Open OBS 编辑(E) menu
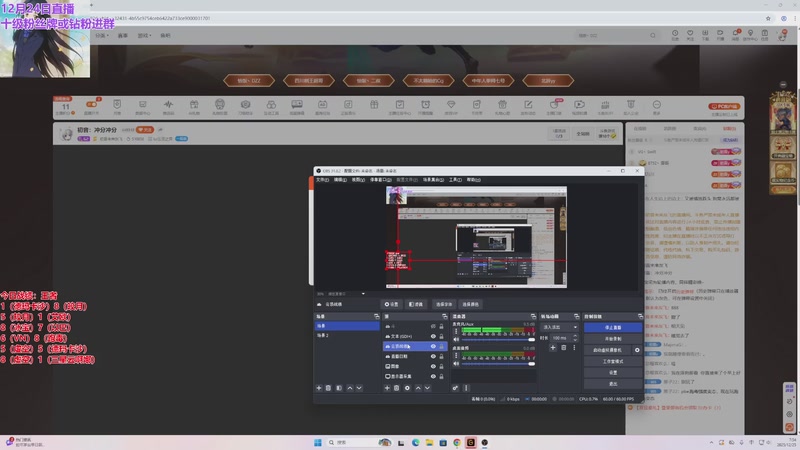 [x=340, y=180]
